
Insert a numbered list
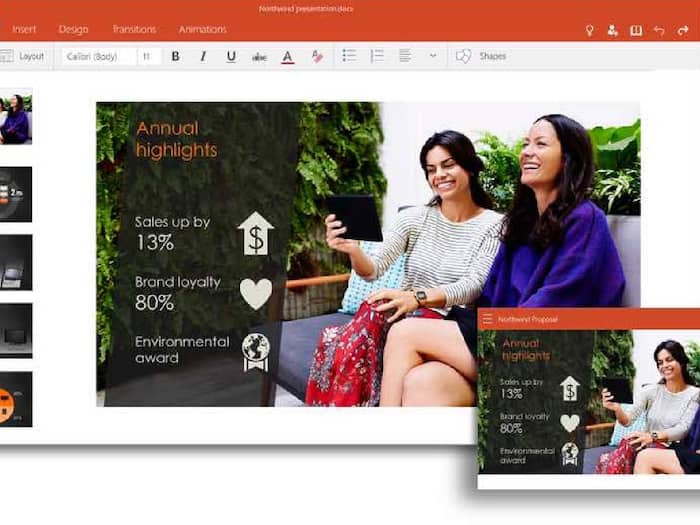point(377,56)
